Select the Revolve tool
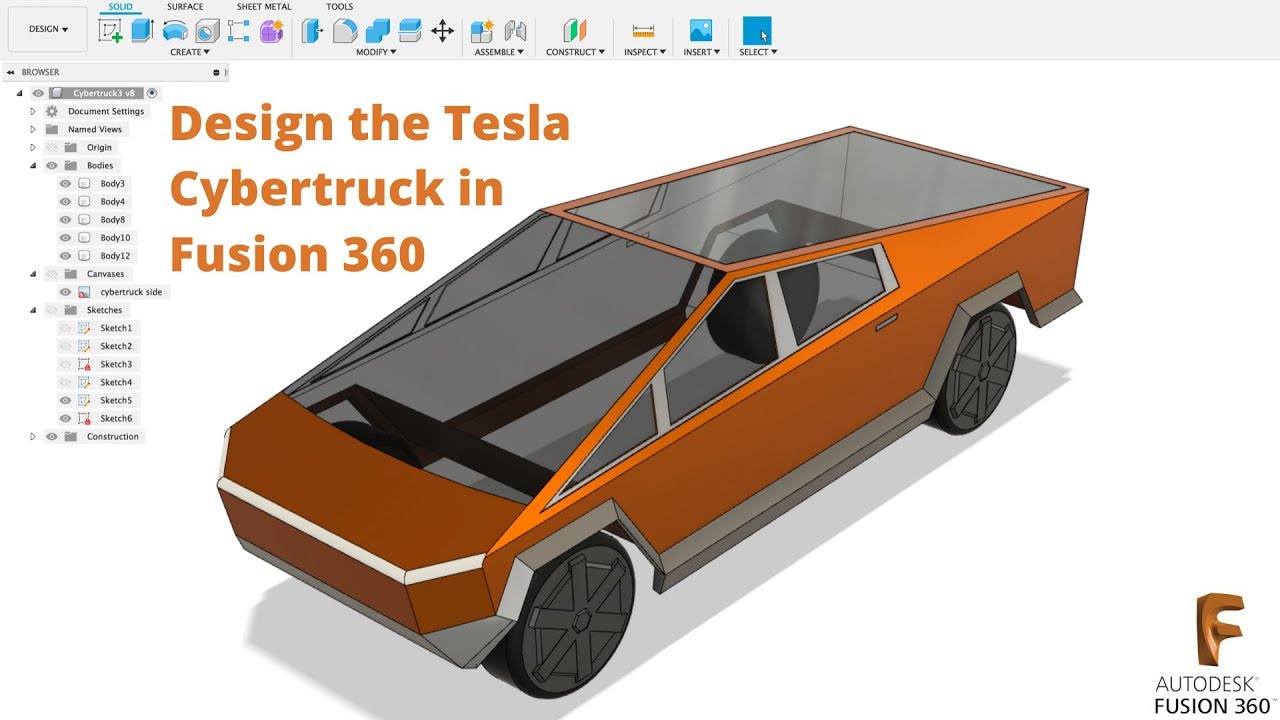 (176, 31)
